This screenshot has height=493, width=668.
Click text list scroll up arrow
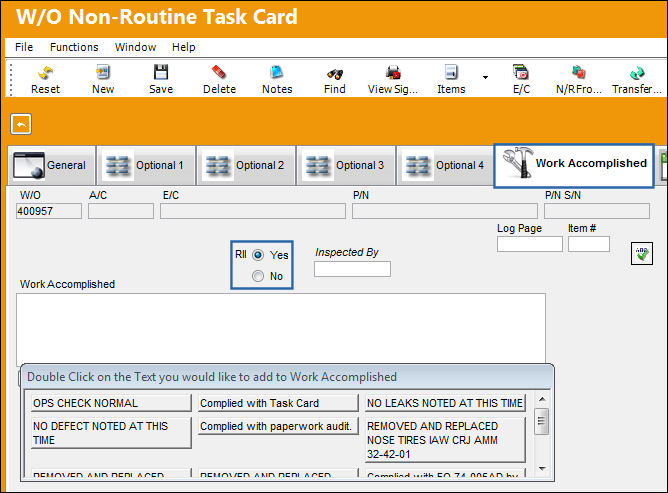click(x=542, y=399)
